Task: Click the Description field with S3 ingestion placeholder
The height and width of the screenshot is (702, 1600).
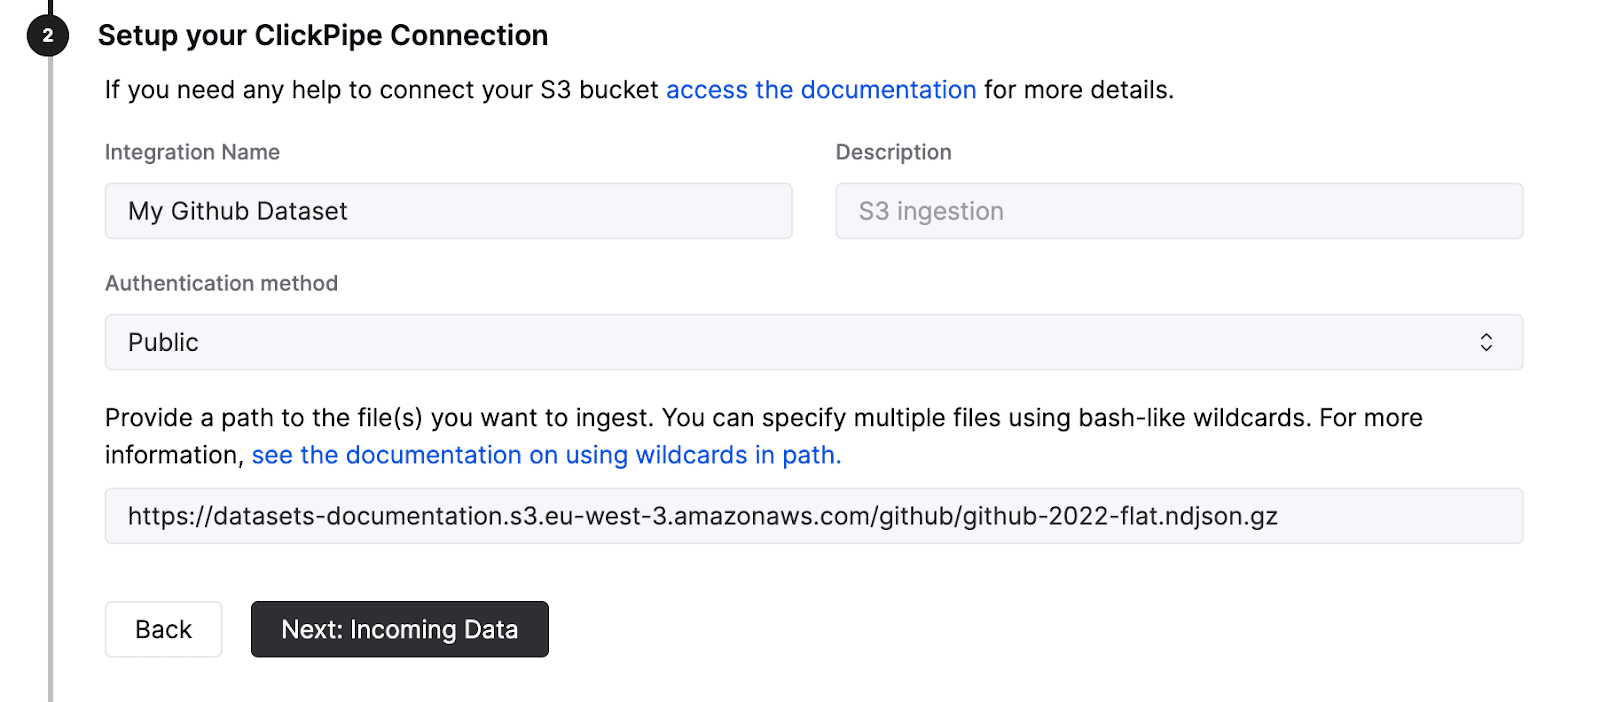Action: pyautogui.click(x=1178, y=211)
